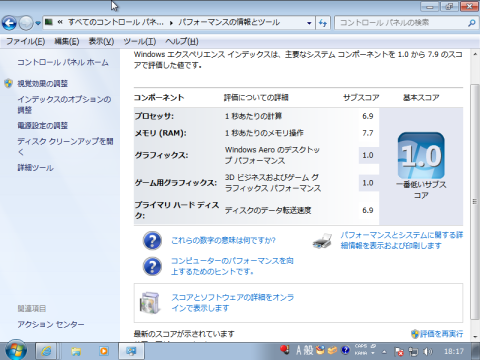
Task: Open the 表示(V) menu
Action: click(101, 41)
